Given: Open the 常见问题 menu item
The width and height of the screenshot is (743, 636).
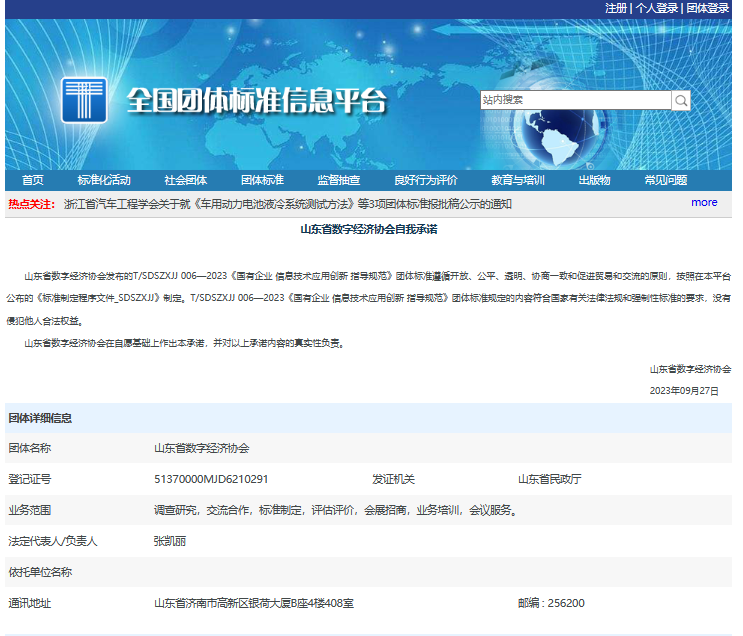Looking at the screenshot, I should tap(666, 180).
